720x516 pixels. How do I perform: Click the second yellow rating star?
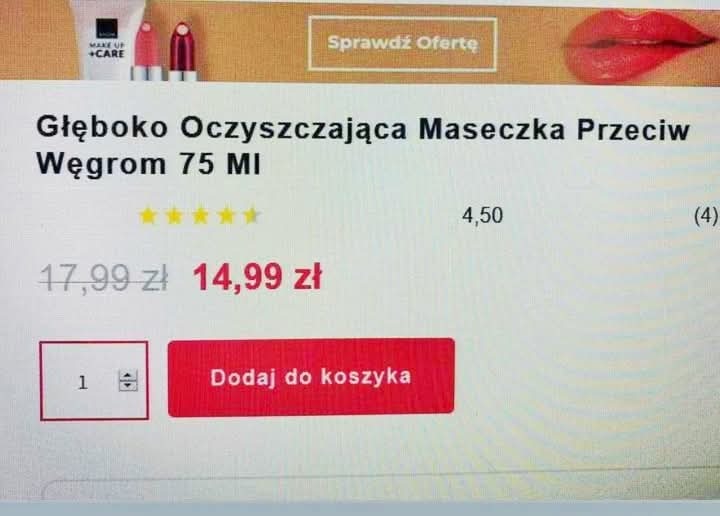click(174, 216)
